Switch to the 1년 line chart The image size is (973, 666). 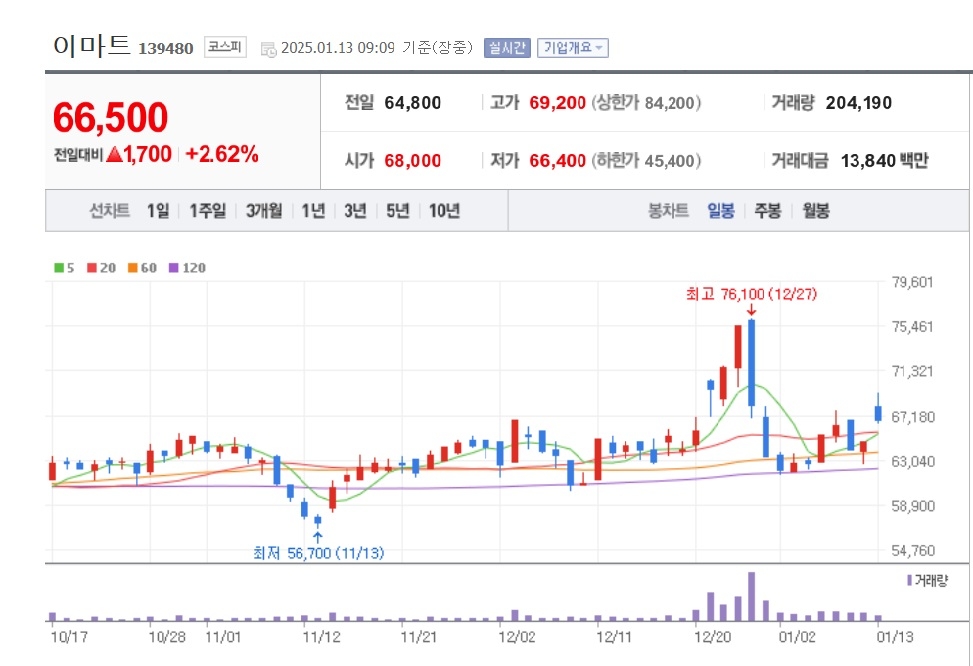coord(313,211)
